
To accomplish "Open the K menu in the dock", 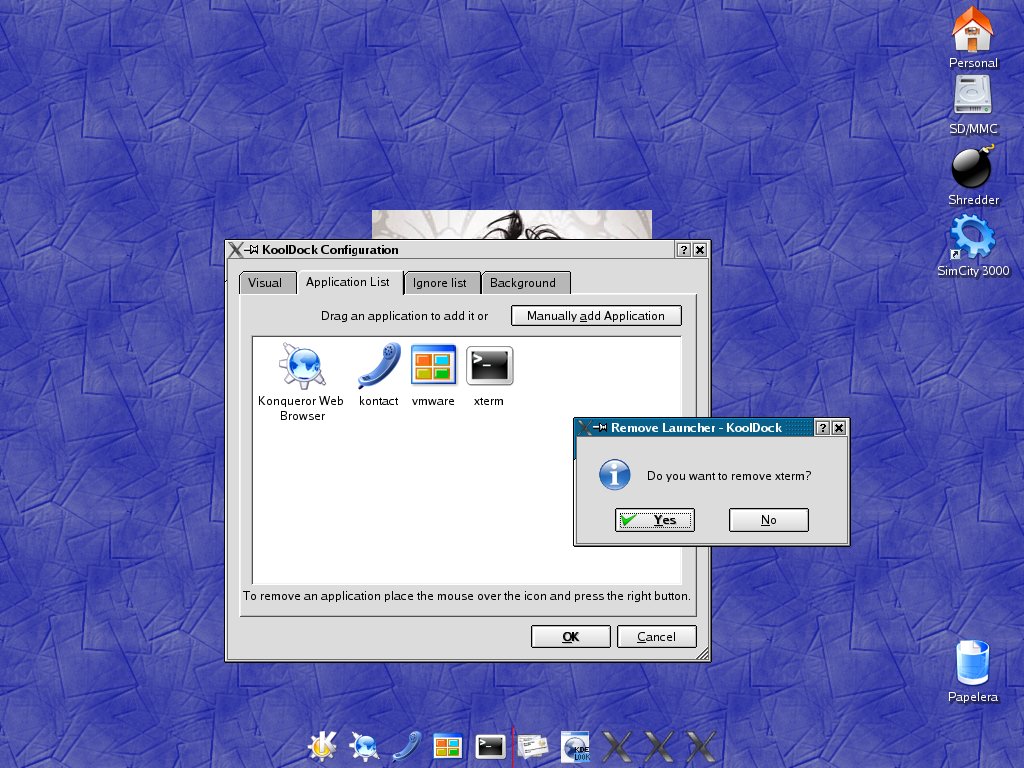I will click(x=323, y=746).
